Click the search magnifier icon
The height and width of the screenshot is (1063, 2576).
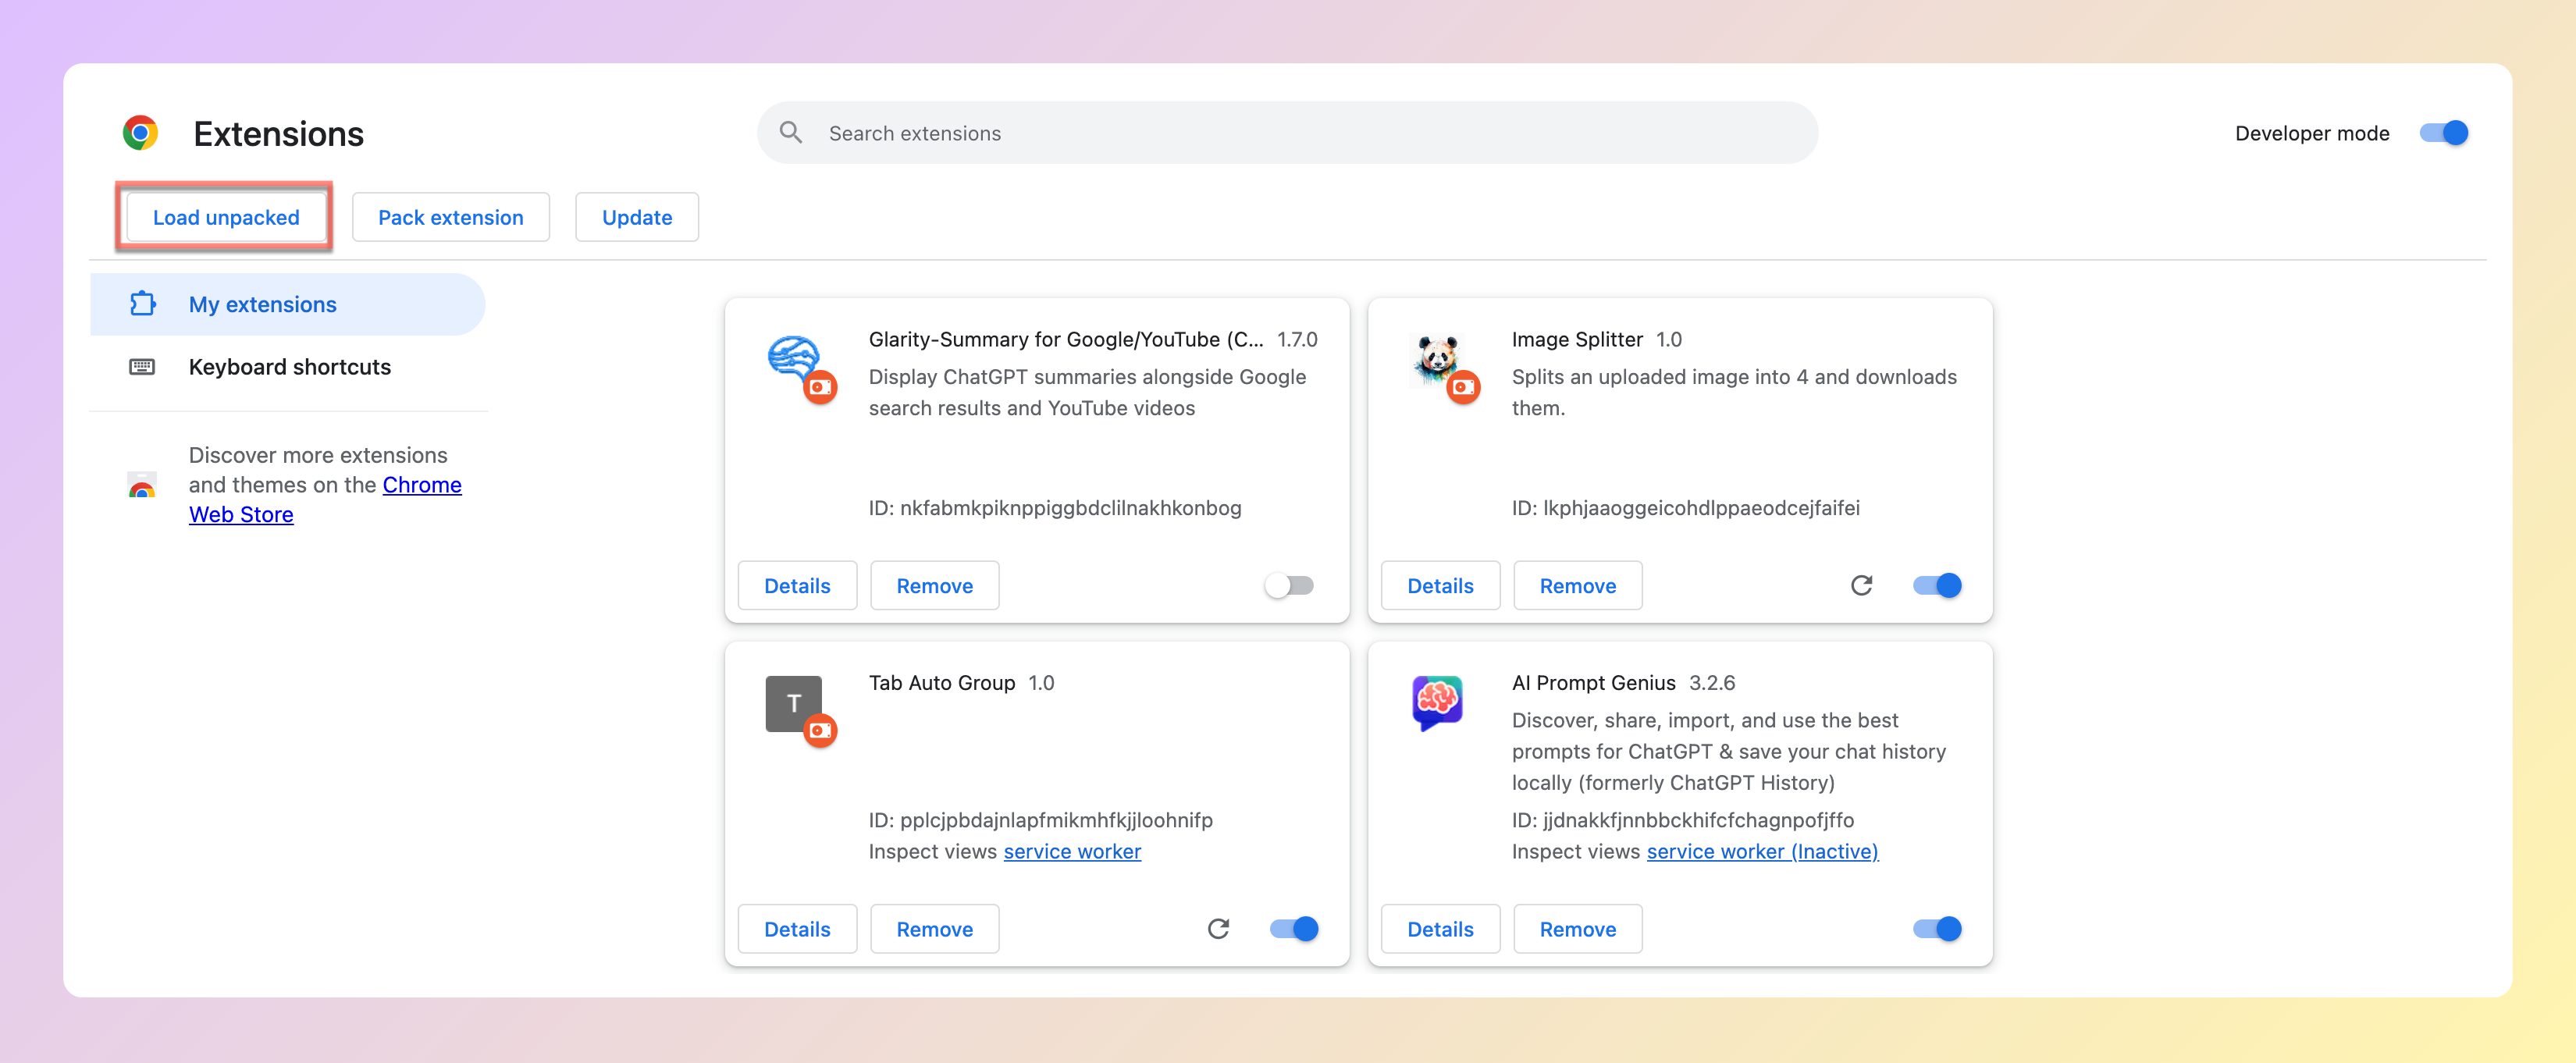tap(790, 133)
